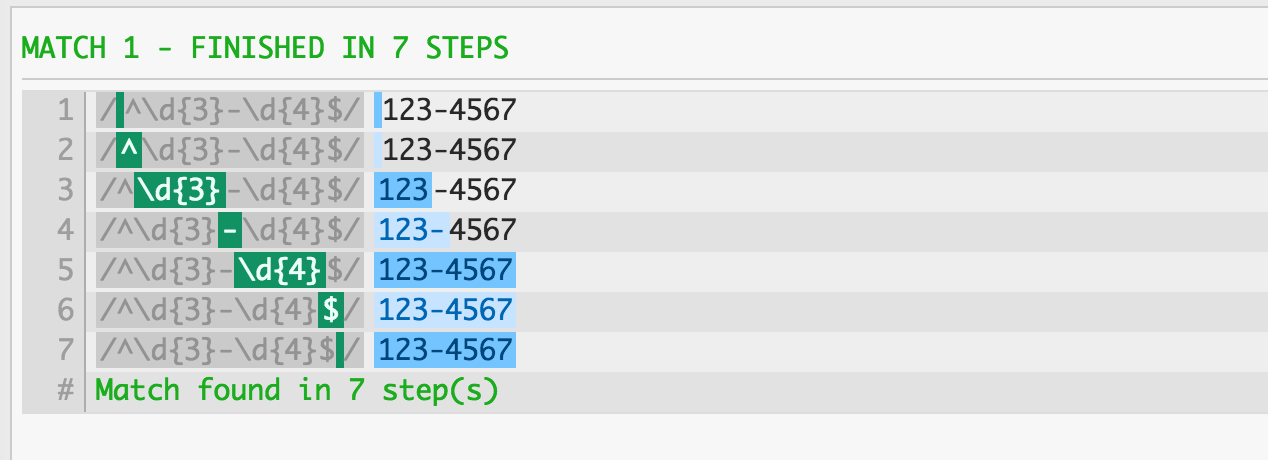Click the highlighted "123" match in step 3
Screen dimensions: 1268x460
[x=403, y=190]
